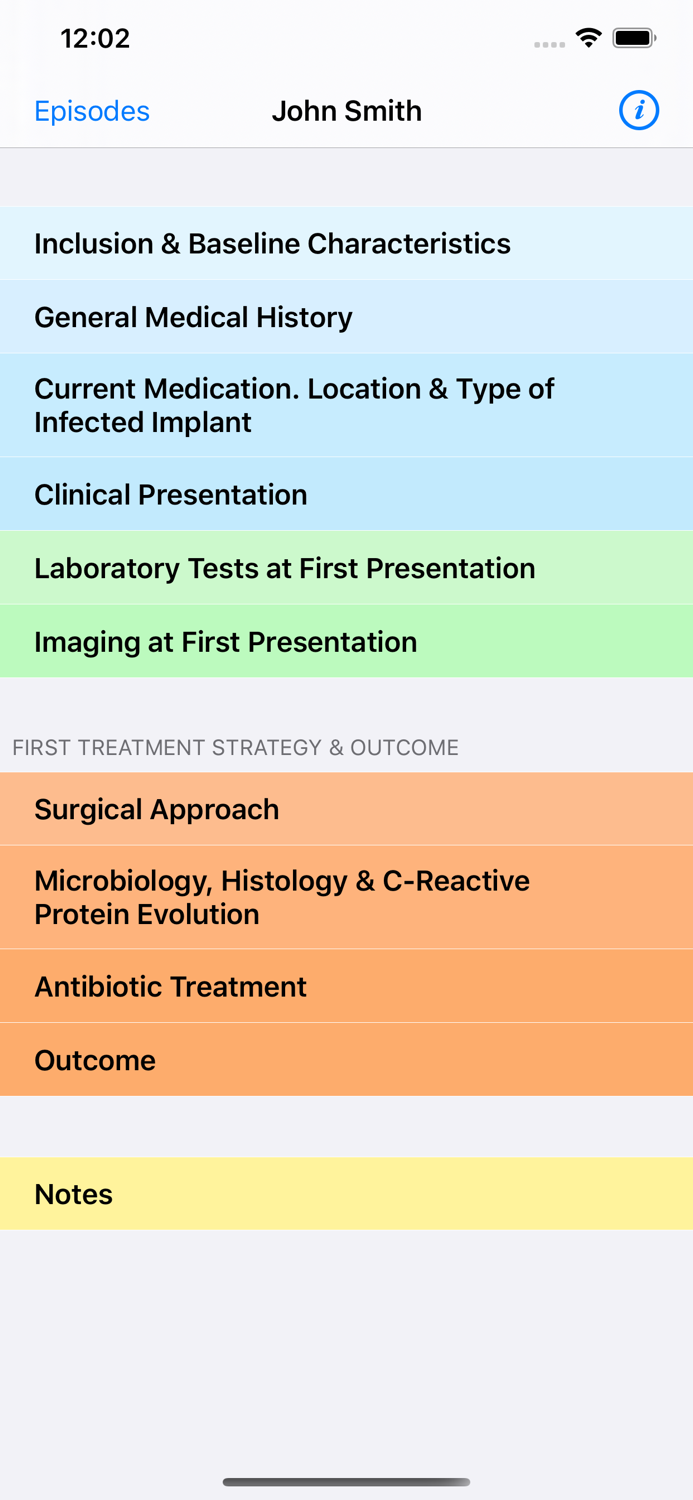The image size is (693, 1500).
Task: Tap the 12:02 clock in status bar
Action: tap(95, 39)
